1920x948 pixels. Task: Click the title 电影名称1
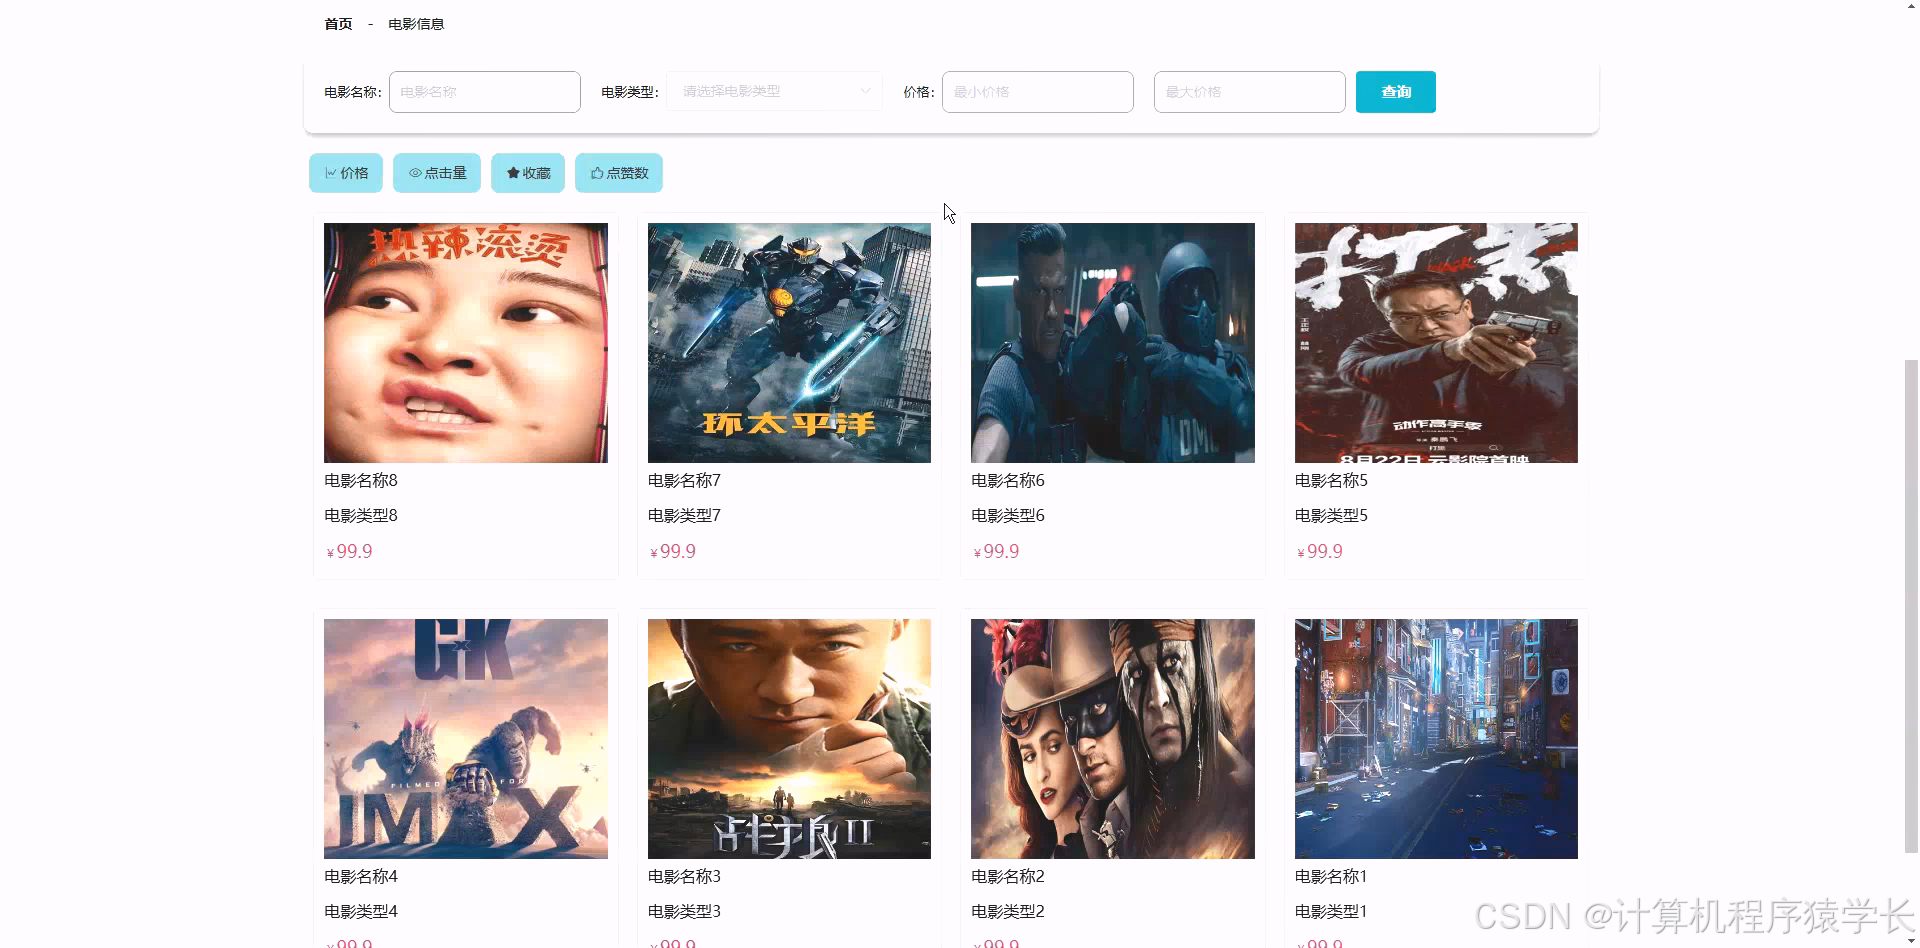(1331, 877)
